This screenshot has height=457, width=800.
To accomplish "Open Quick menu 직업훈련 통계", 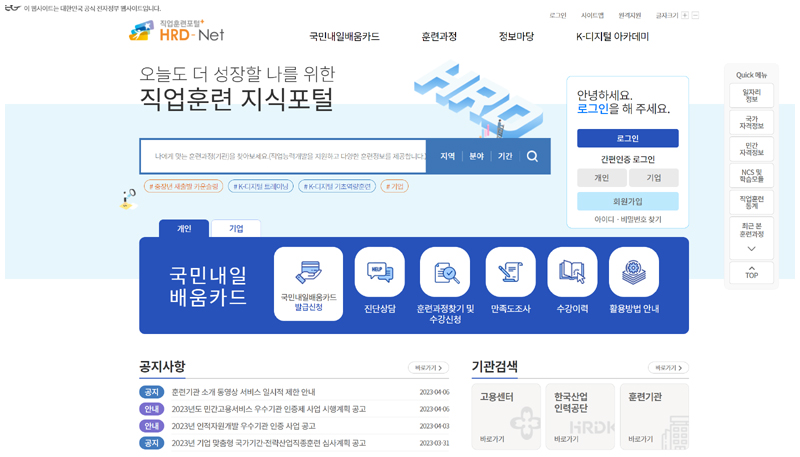I will point(752,202).
